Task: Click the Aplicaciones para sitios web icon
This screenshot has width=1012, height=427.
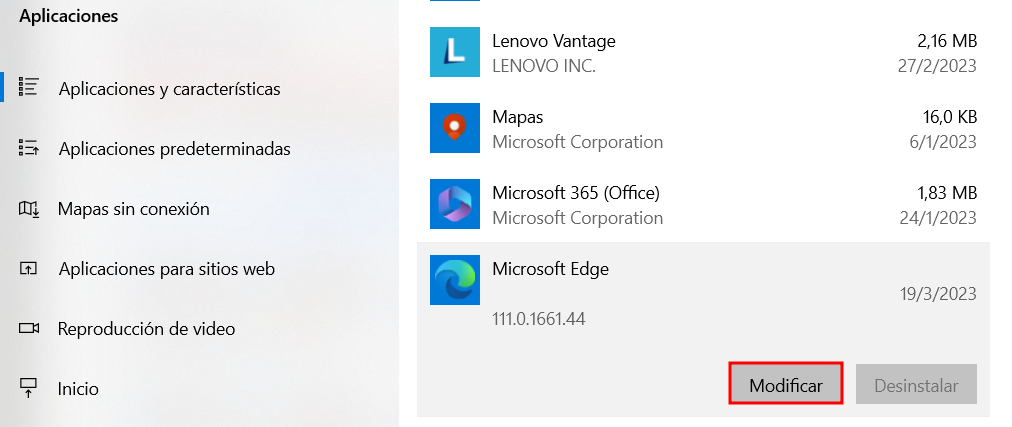Action: tap(29, 269)
